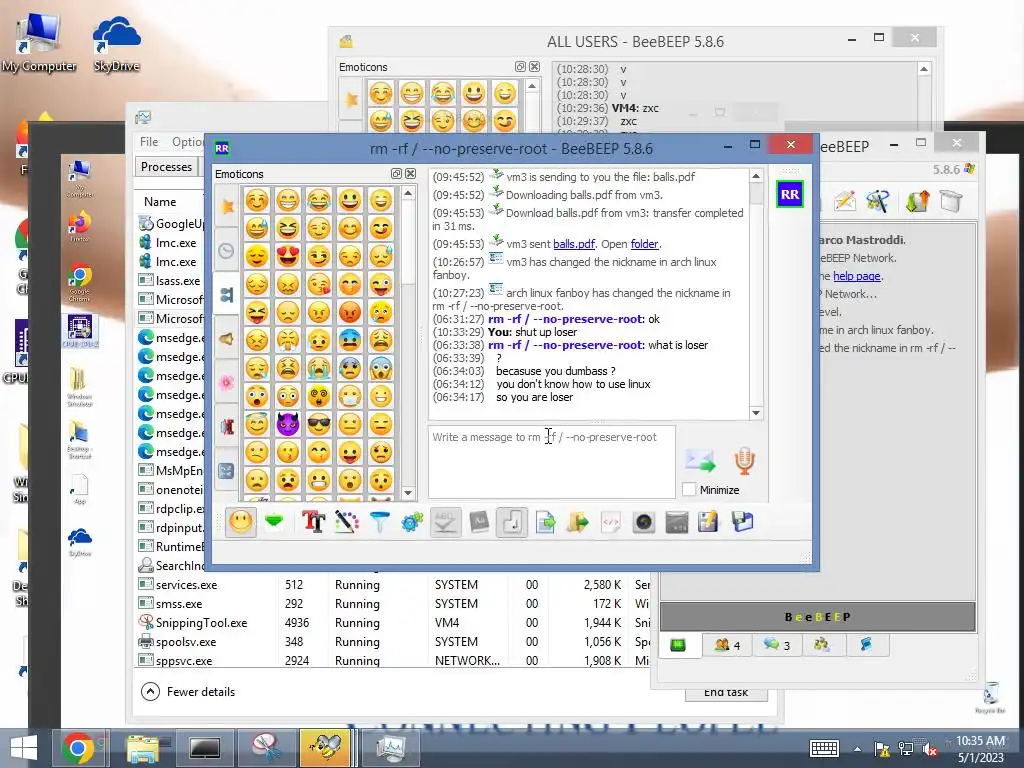1024x768 pixels.
Task: Open the font color pen icon
Action: point(347,522)
